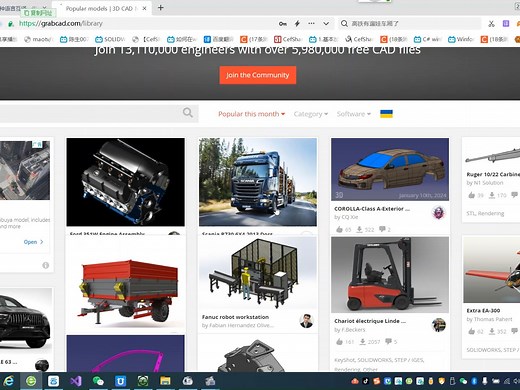The width and height of the screenshot is (520, 390).
Task: Click the purple extension icon in browser toolbar
Action: 506,23
